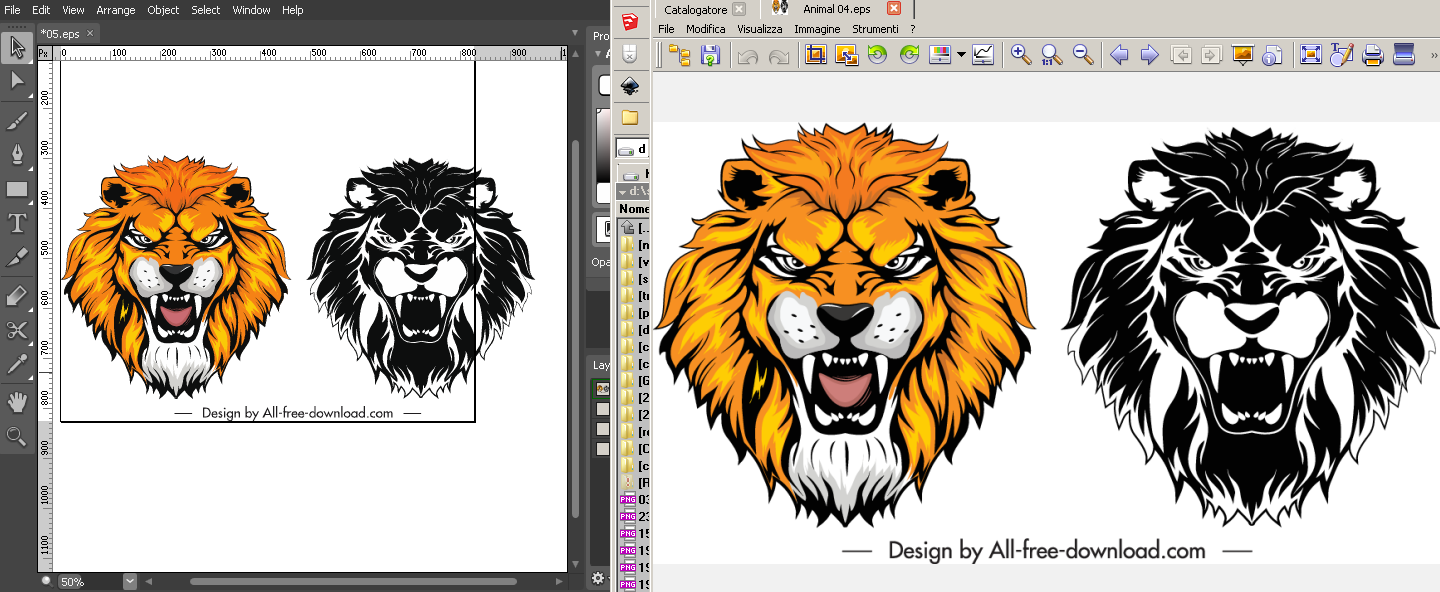Viewport: 1440px width, 592px height.
Task: Open the File menu in editor window
Action: tap(13, 10)
